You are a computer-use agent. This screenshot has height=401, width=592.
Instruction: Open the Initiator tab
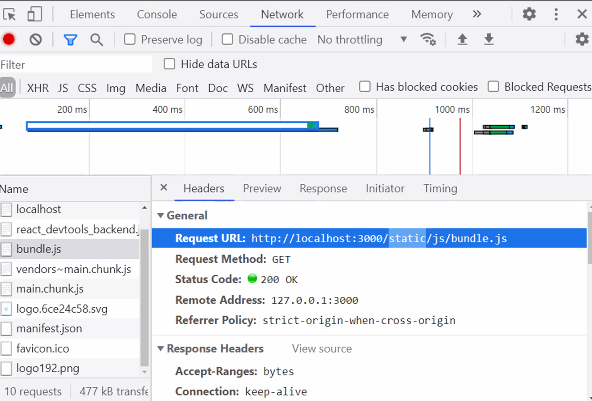point(385,188)
